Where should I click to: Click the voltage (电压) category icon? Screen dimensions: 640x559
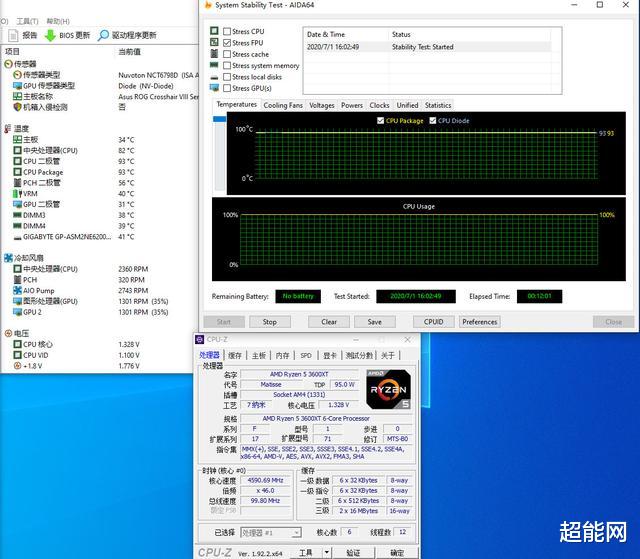point(8,333)
